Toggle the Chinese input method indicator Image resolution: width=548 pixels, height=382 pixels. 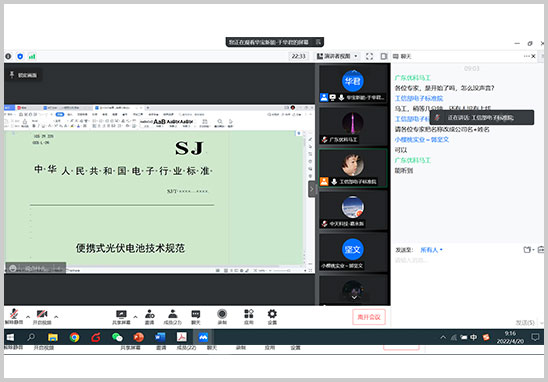click(474, 337)
